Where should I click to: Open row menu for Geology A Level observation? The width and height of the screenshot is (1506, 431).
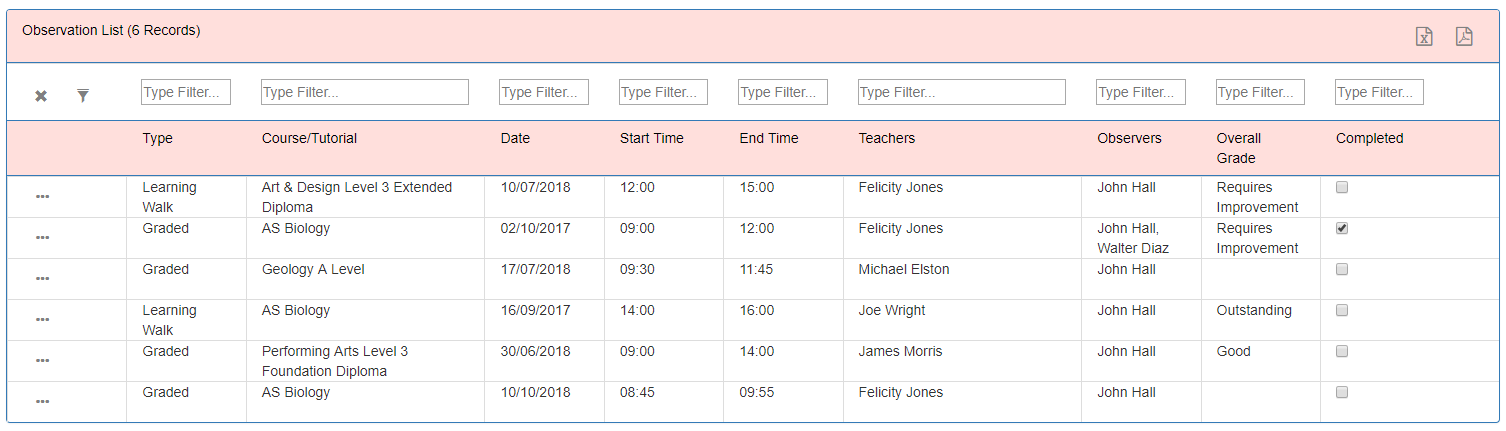click(42, 279)
